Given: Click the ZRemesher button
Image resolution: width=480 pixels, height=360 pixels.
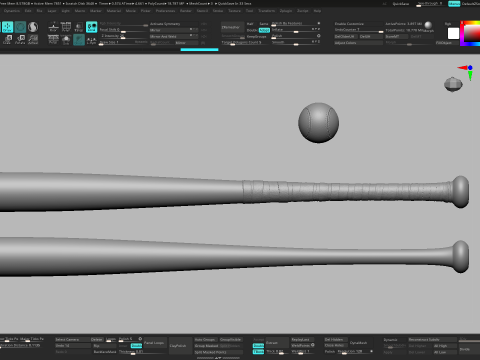Looking at the screenshot, I should [x=232, y=27].
